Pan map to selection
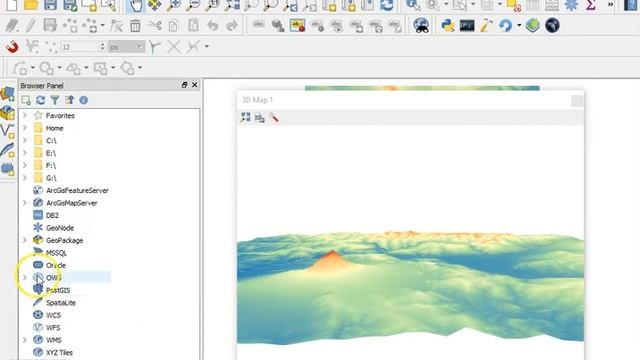 click(154, 5)
